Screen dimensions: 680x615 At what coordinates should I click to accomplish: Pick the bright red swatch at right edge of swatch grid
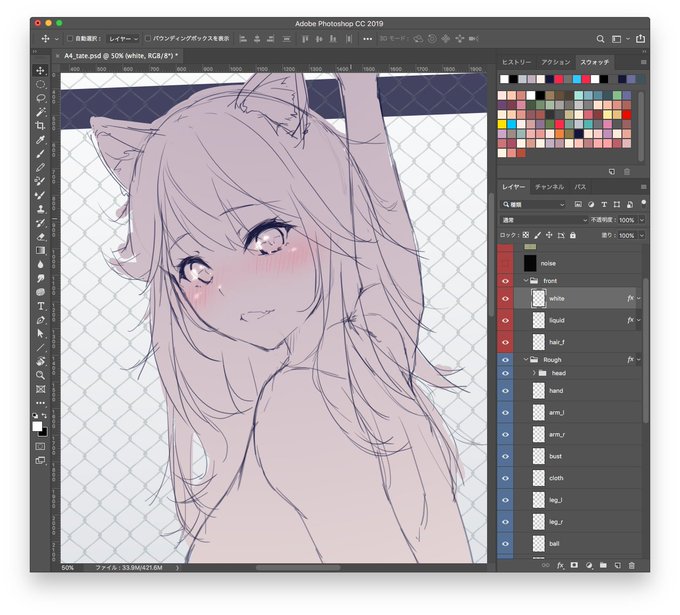pos(627,115)
